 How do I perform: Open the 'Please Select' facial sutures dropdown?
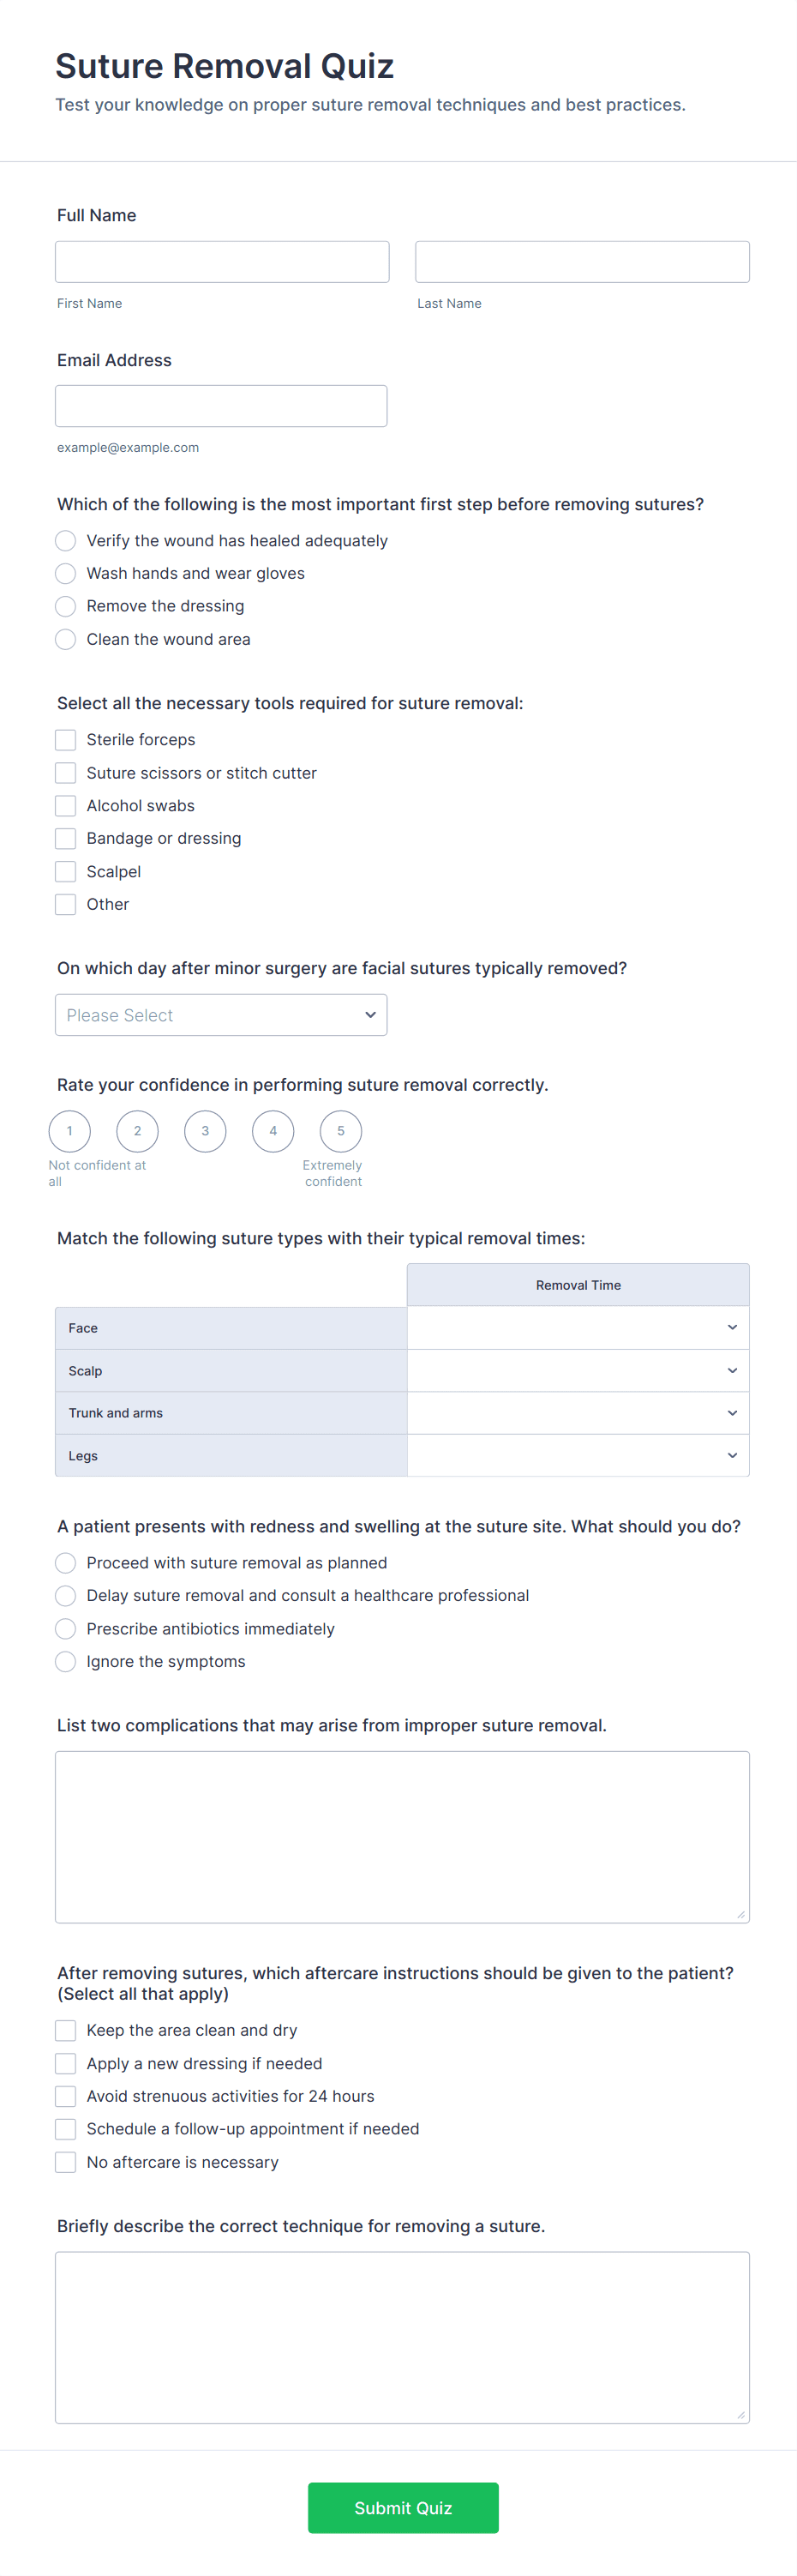(221, 1015)
